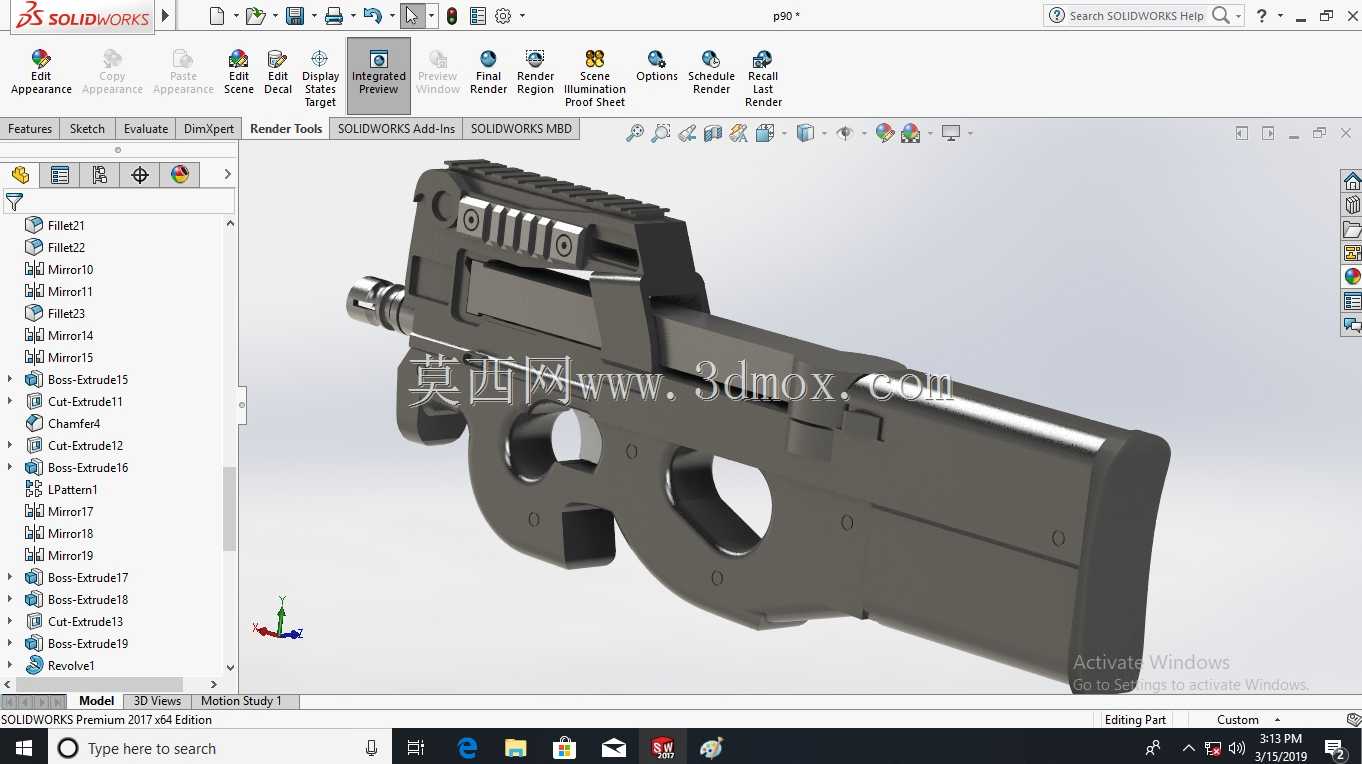Open Appearances task pane color ball

1352,277
